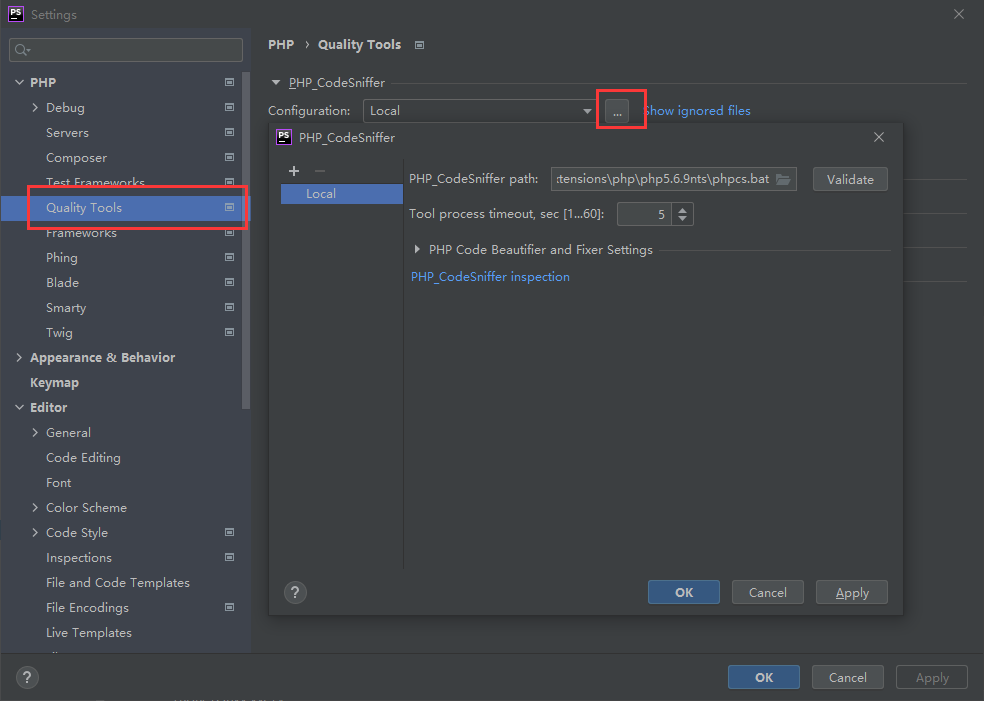Expand PHP Code Beautifier and Fixer Settings

(417, 249)
